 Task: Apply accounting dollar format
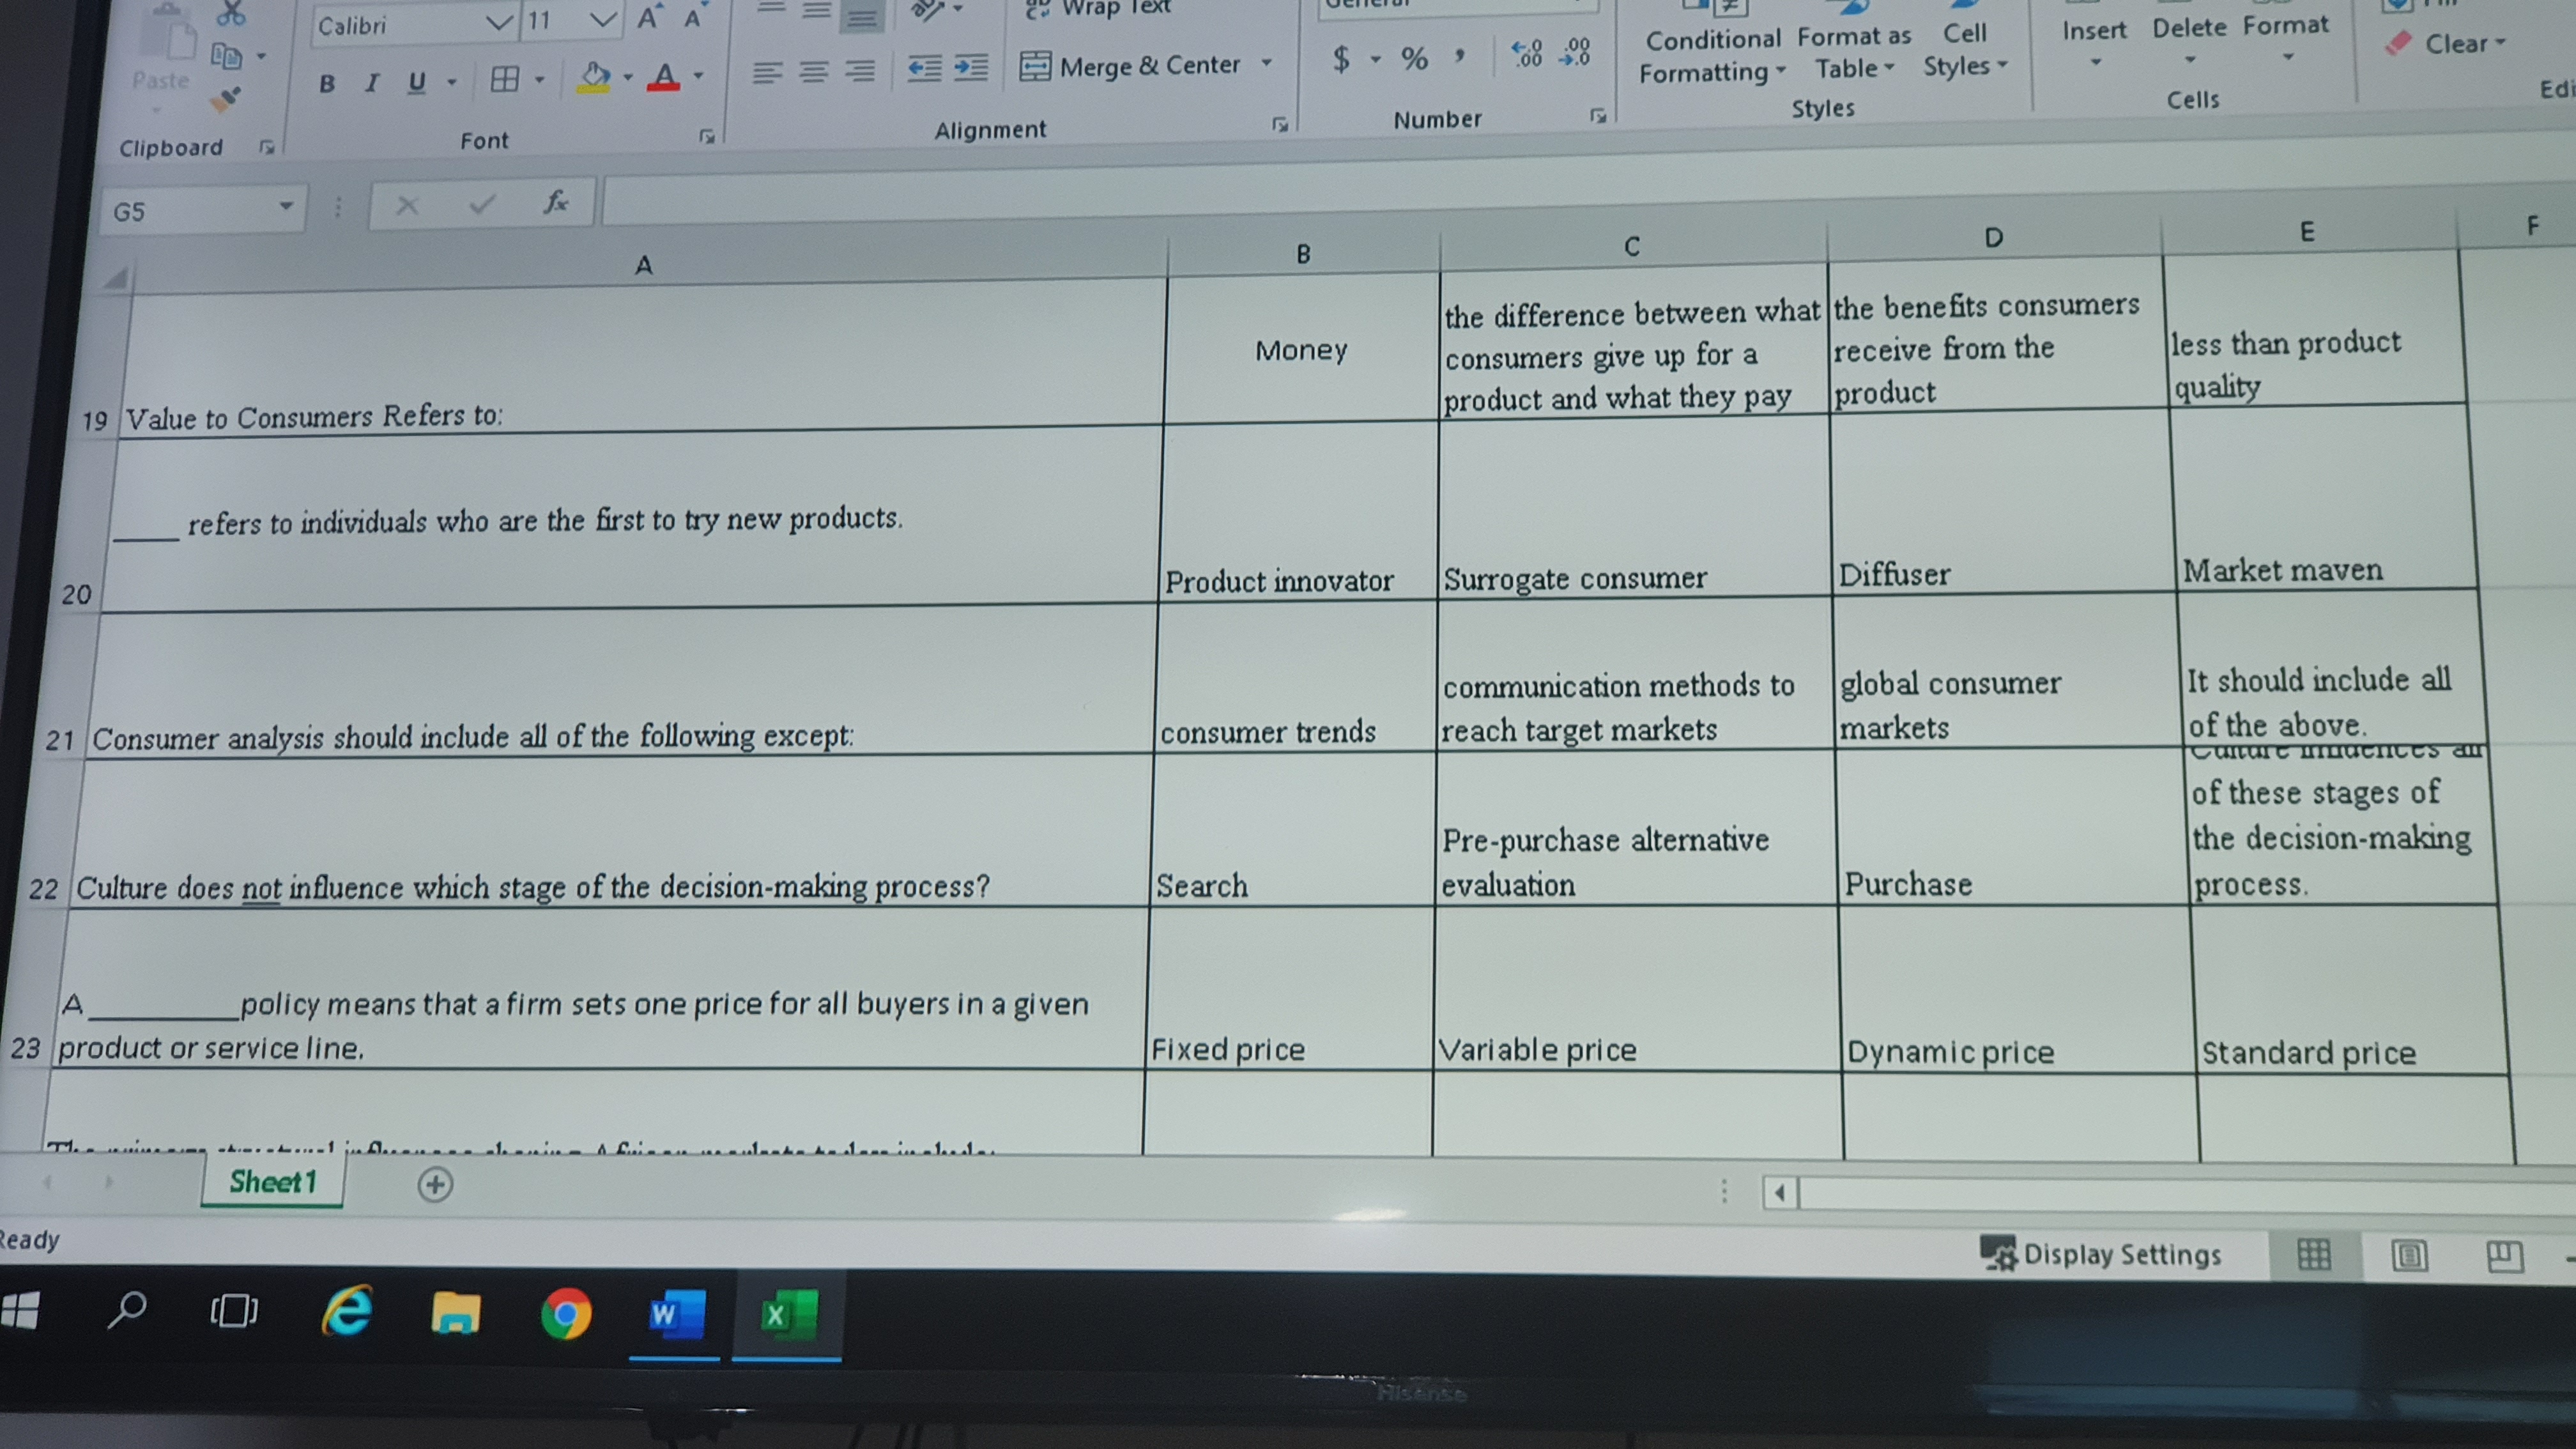pos(1341,60)
